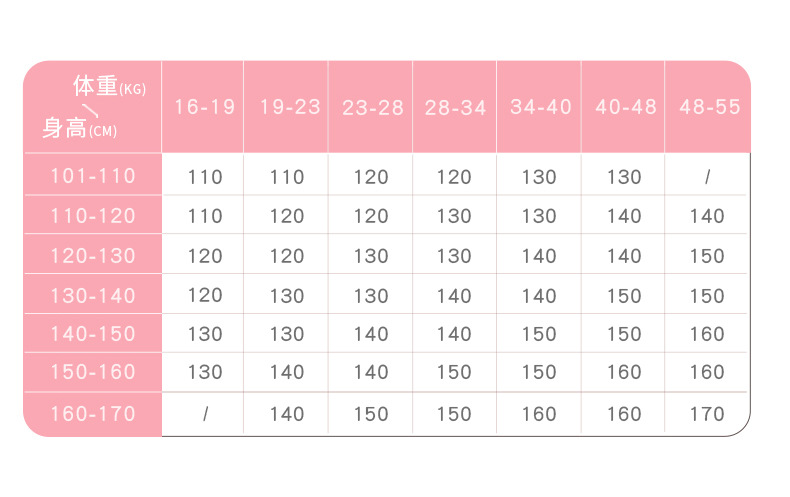Select the 140-150 height row header
Screen dimensions: 790x497
[x=93, y=334]
